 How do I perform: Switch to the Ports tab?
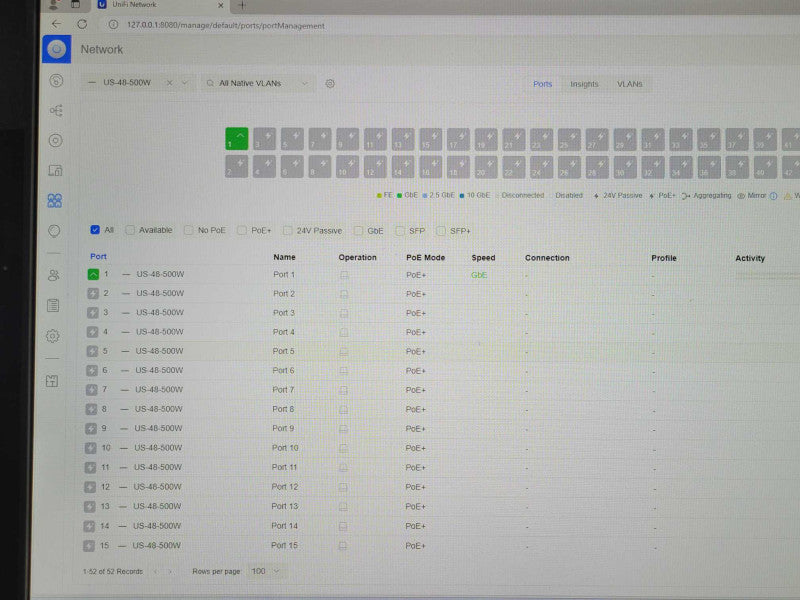click(542, 84)
